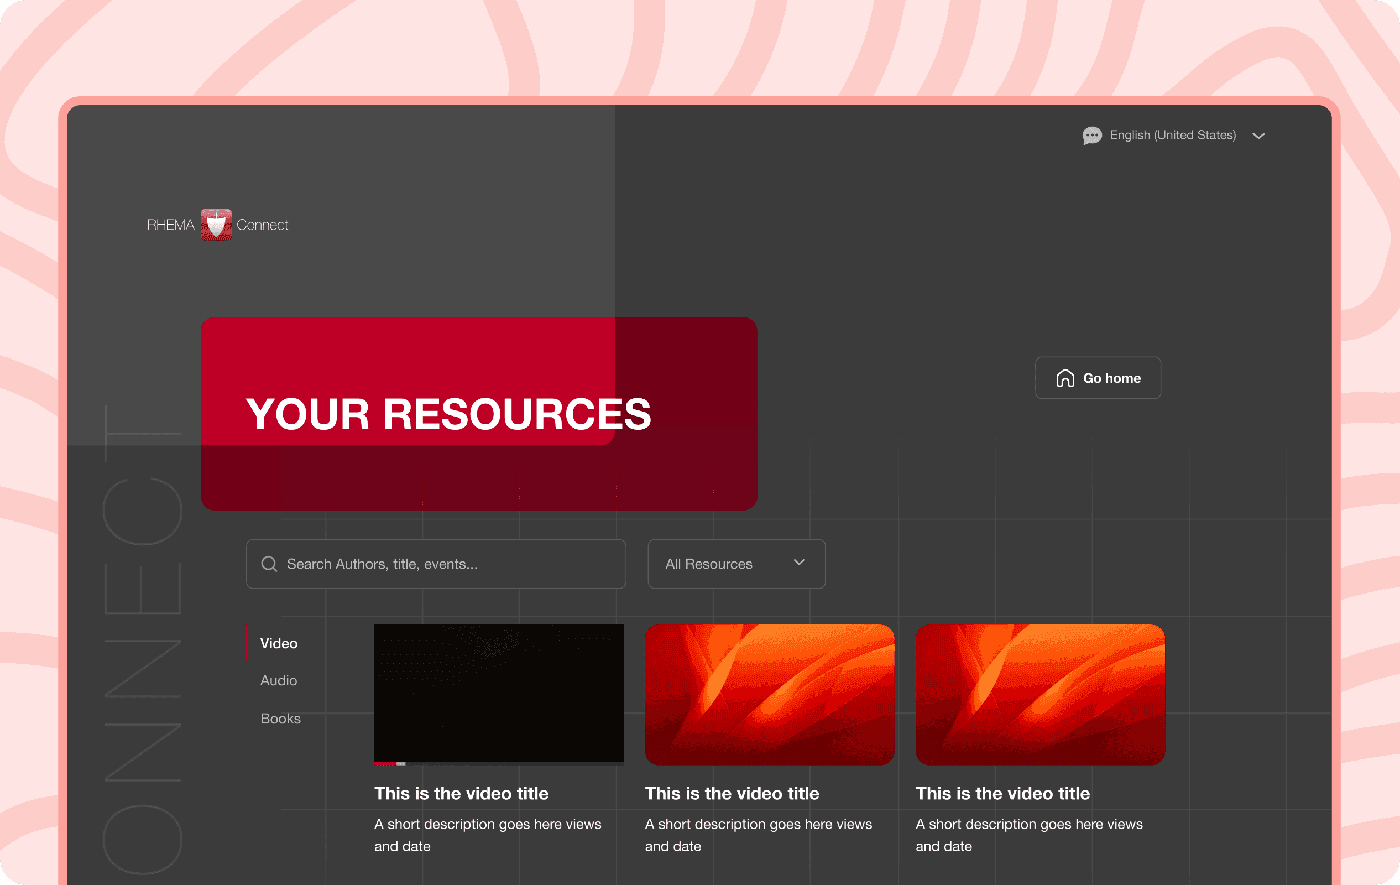
Task: Click the title below the dark video thumbnail
Action: (x=461, y=794)
